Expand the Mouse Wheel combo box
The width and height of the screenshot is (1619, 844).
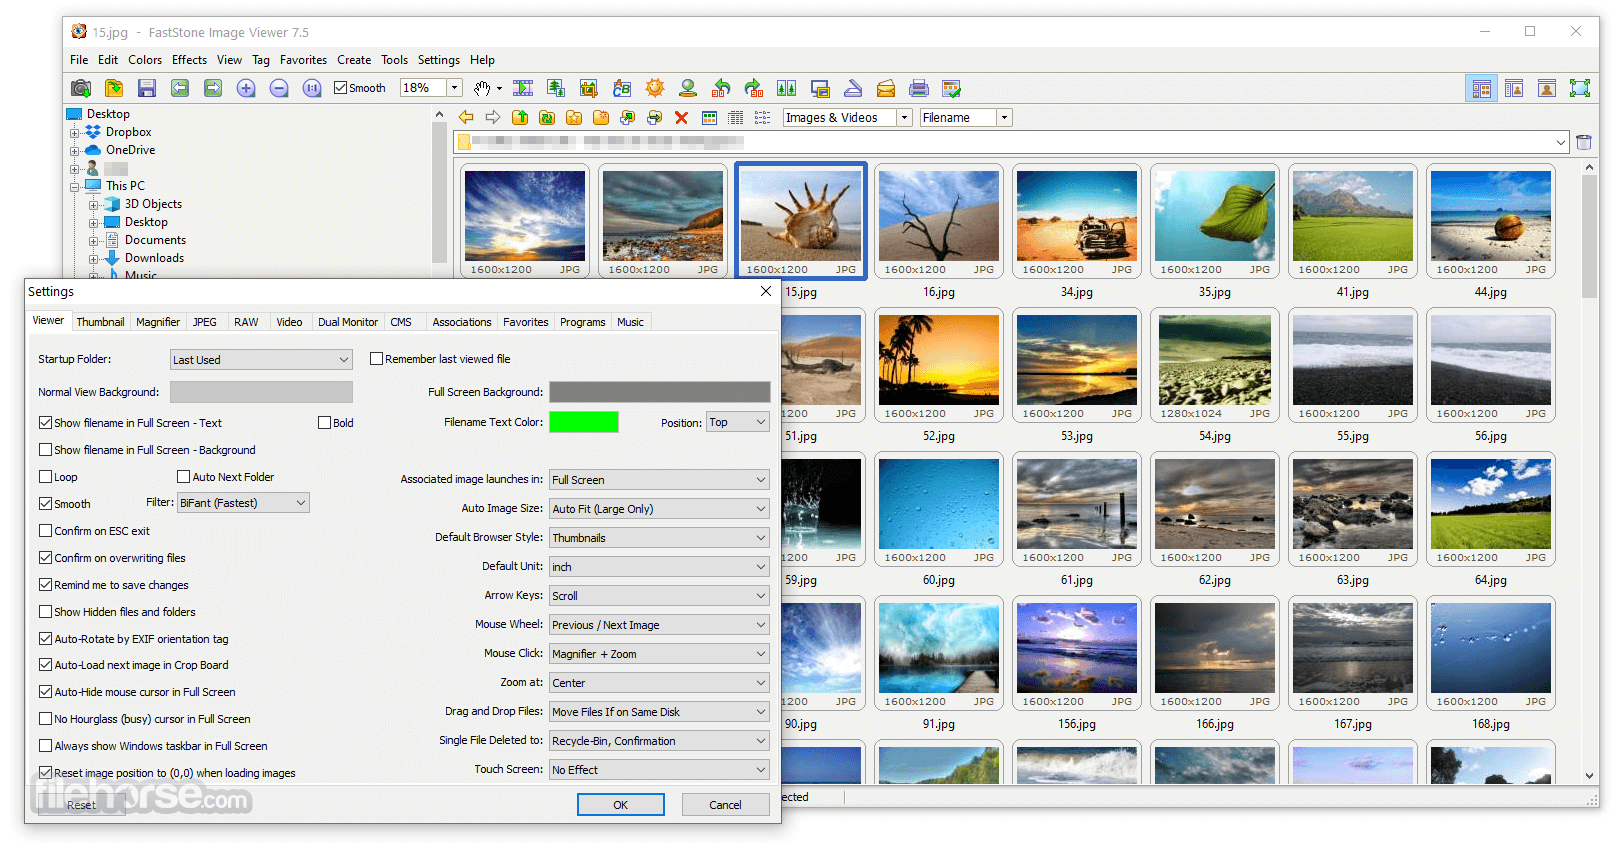[659, 625]
